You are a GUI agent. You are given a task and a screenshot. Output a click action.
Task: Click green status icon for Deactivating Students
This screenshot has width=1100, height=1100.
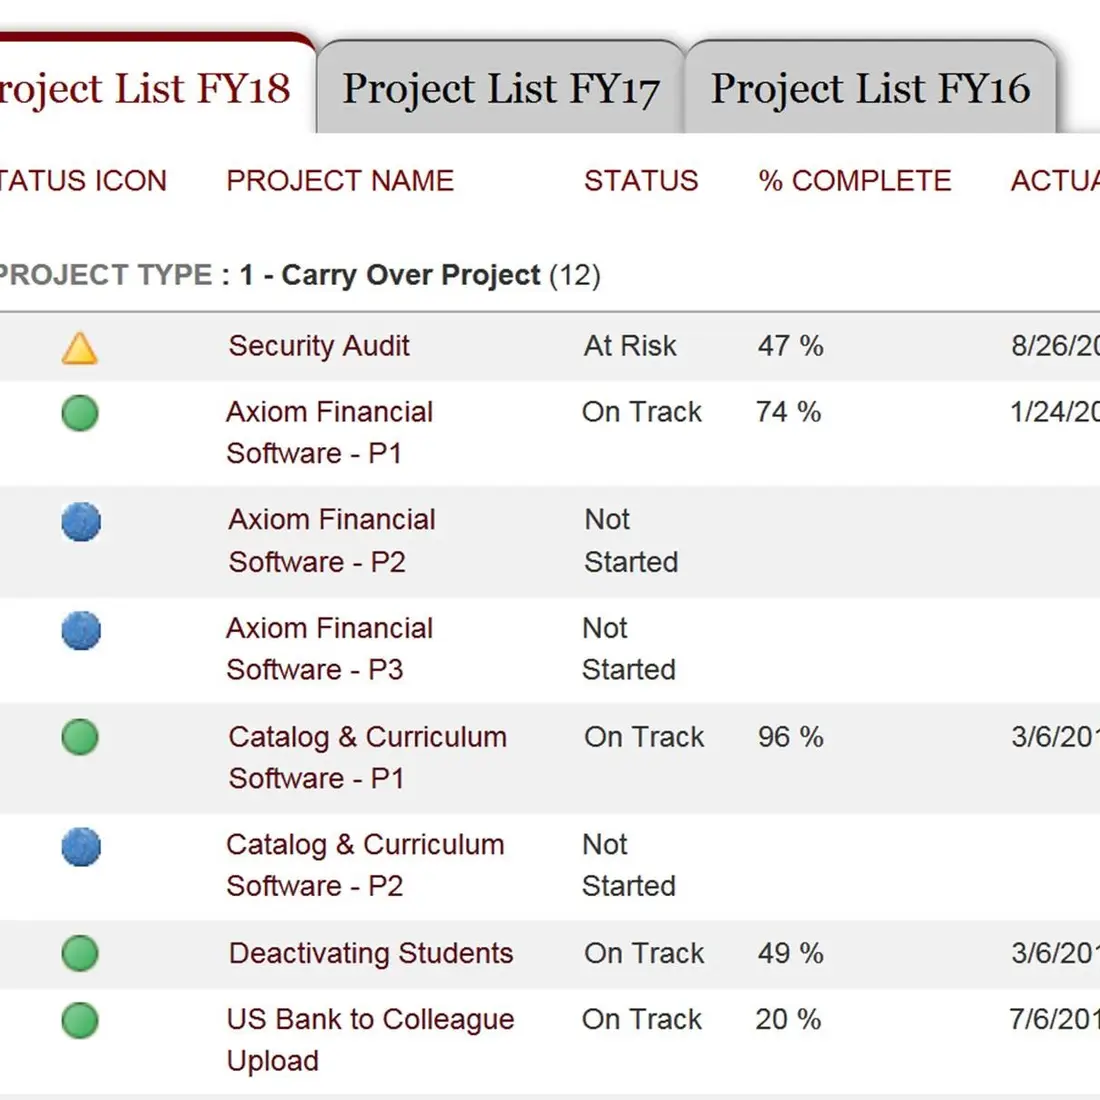80,953
